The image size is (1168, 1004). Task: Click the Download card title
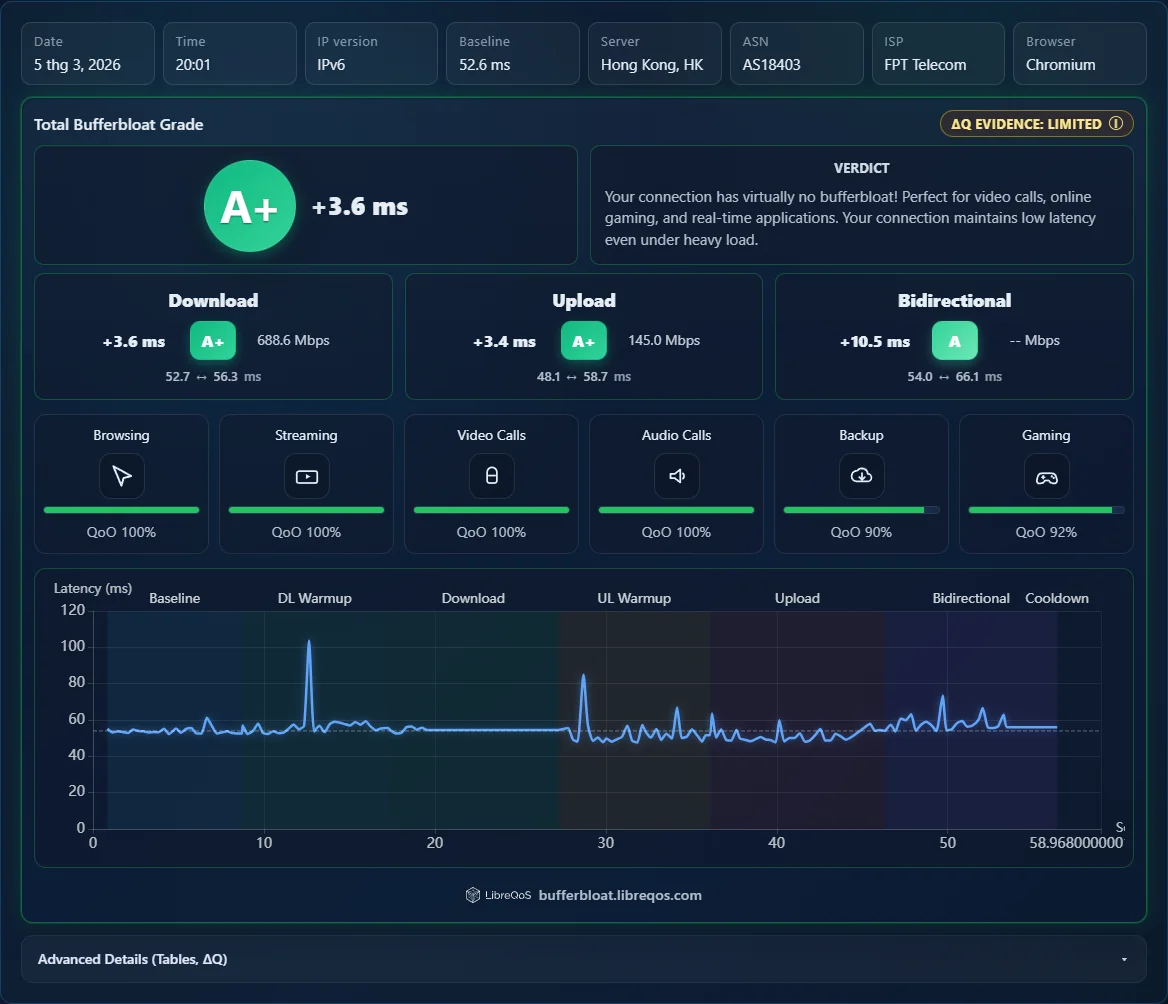tap(213, 301)
